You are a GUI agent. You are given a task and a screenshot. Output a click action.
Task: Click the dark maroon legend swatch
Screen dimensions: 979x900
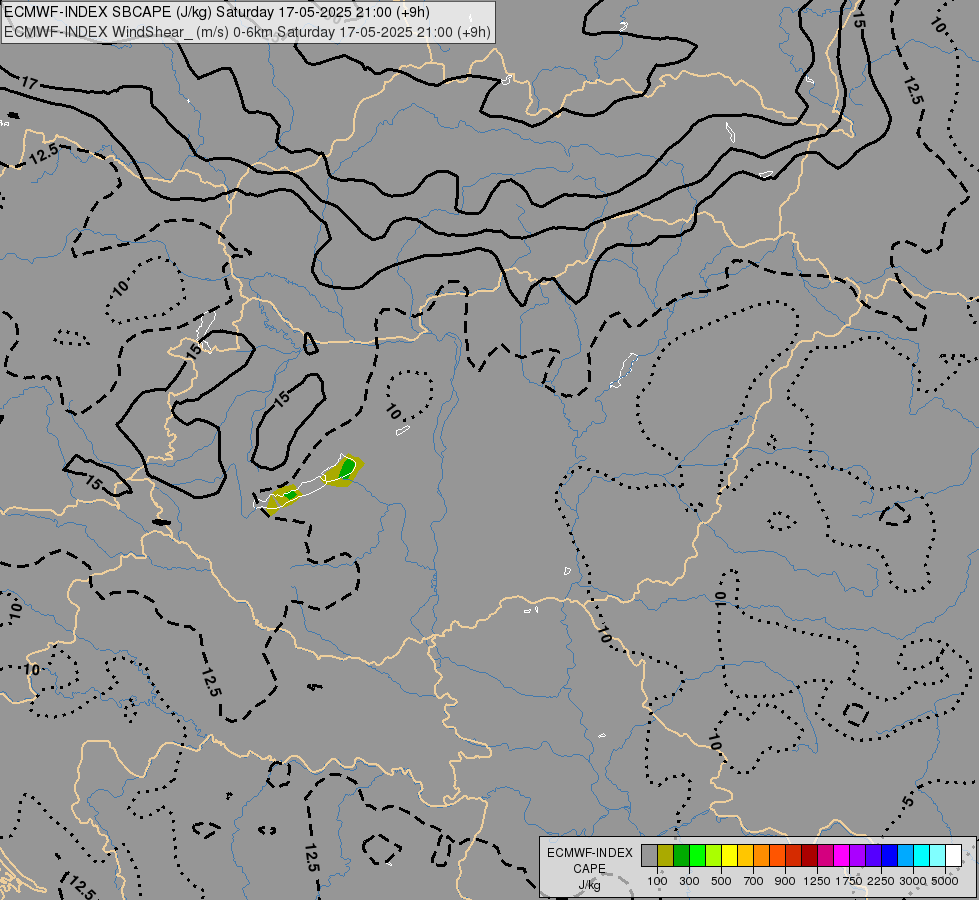coord(810,855)
